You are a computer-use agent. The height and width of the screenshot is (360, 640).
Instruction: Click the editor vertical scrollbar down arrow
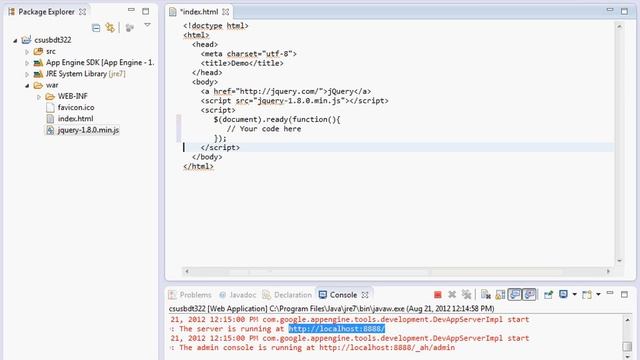pyautogui.click(x=619, y=260)
